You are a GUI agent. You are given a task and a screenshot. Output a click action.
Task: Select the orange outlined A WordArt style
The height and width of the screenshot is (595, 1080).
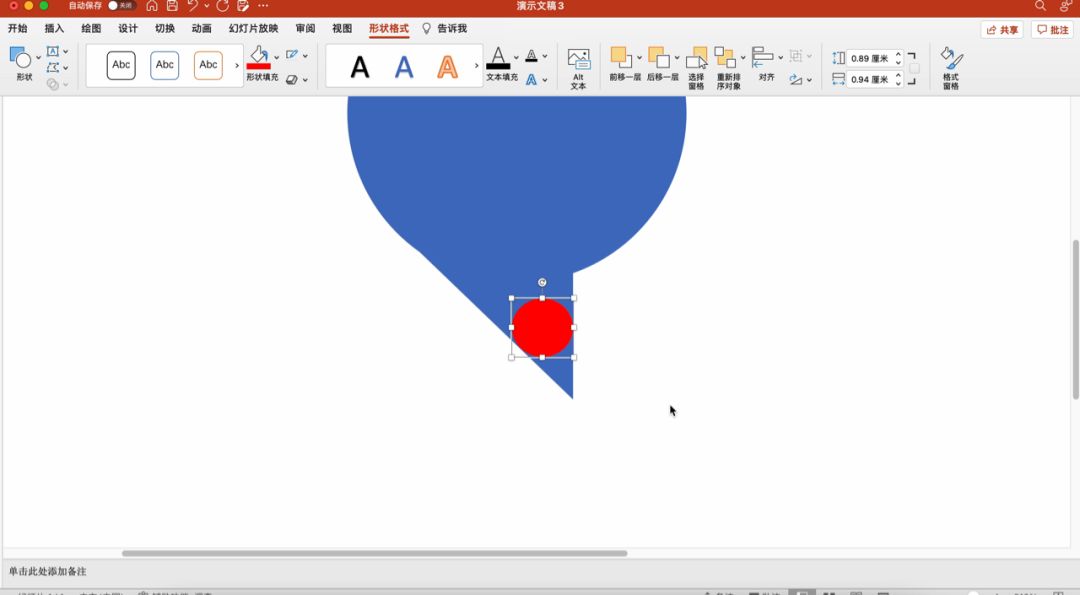coord(448,67)
